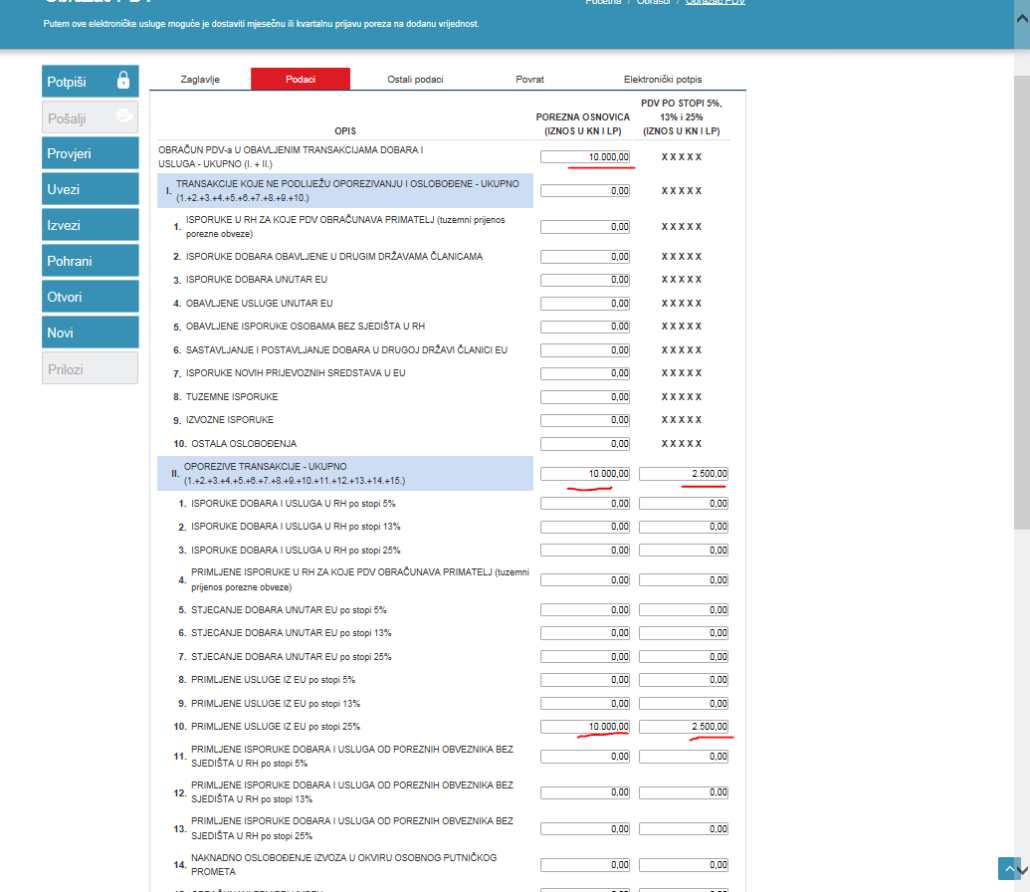Open the Uvezi import function
This screenshot has width=1030, height=892.
click(88, 188)
